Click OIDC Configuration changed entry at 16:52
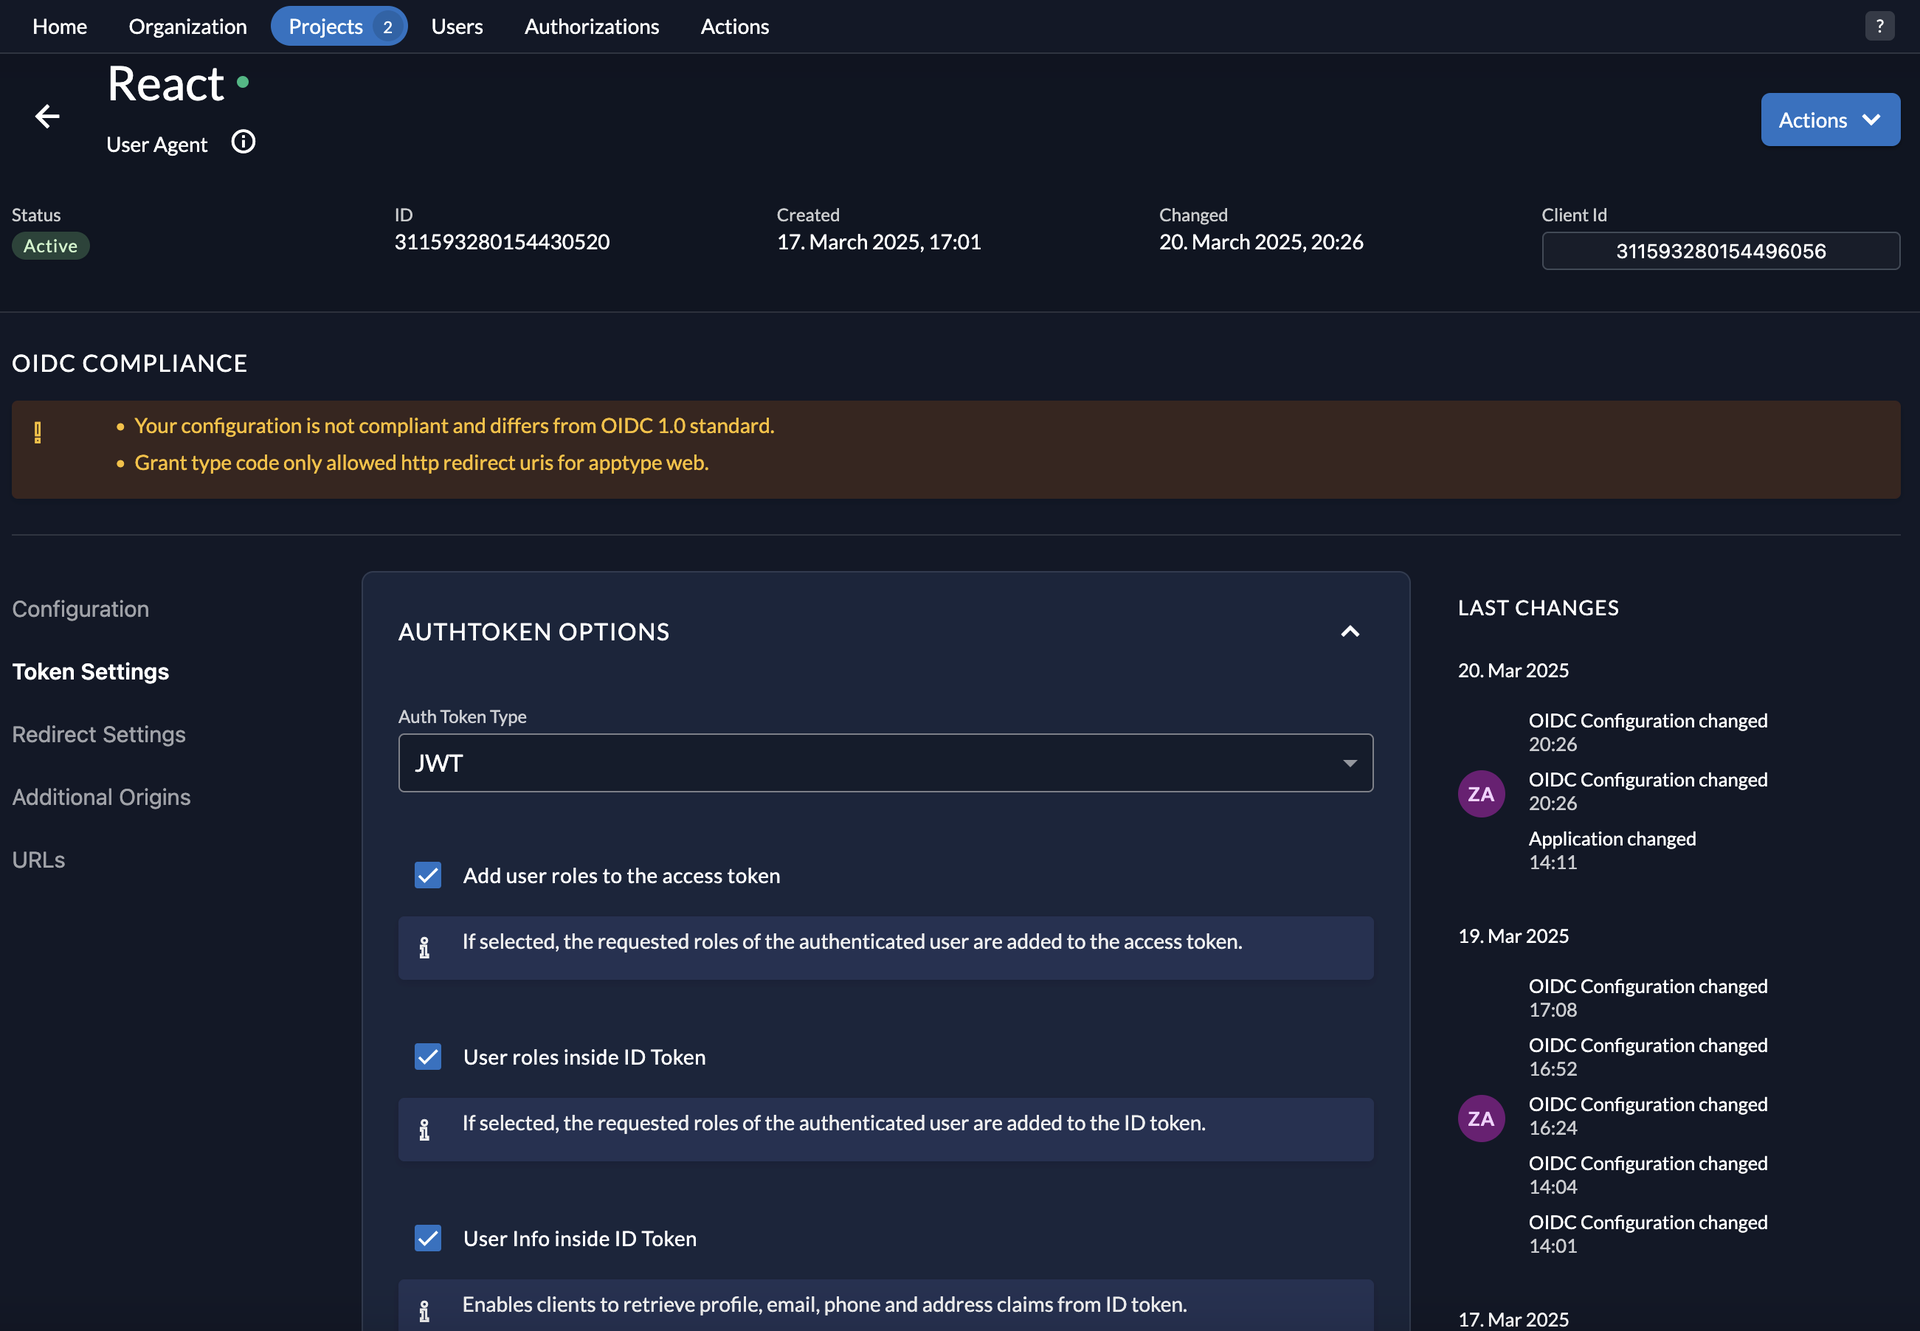This screenshot has width=1920, height=1331. click(1648, 1057)
